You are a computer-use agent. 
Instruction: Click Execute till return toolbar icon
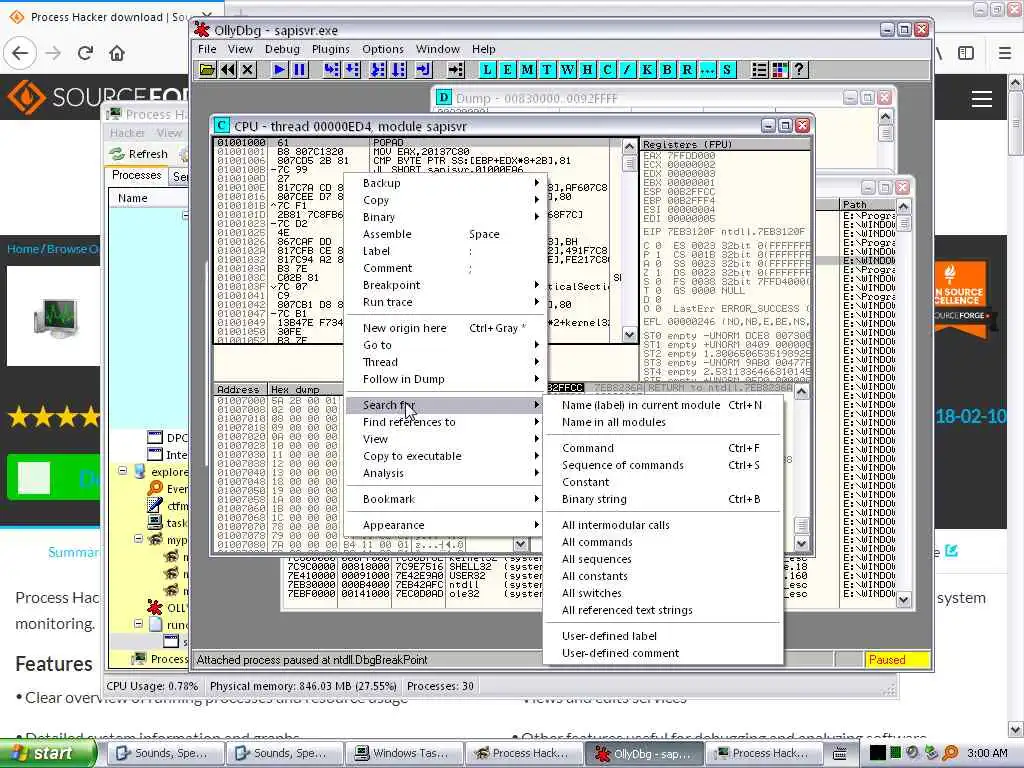[423, 70]
